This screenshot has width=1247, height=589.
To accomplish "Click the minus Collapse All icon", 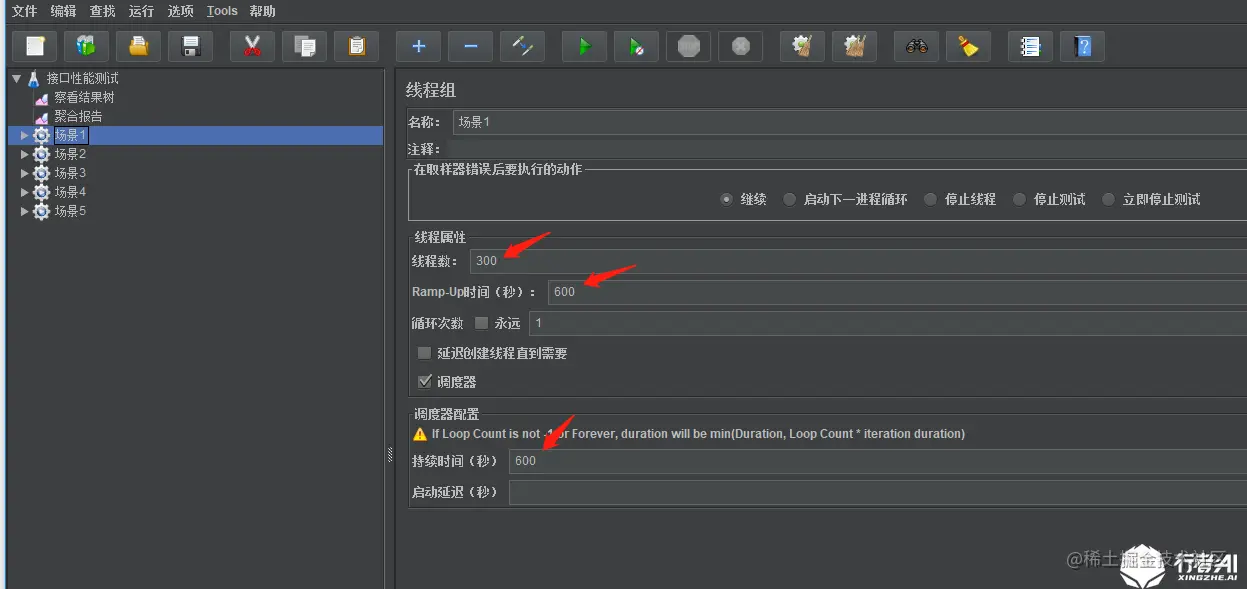I will (470, 46).
